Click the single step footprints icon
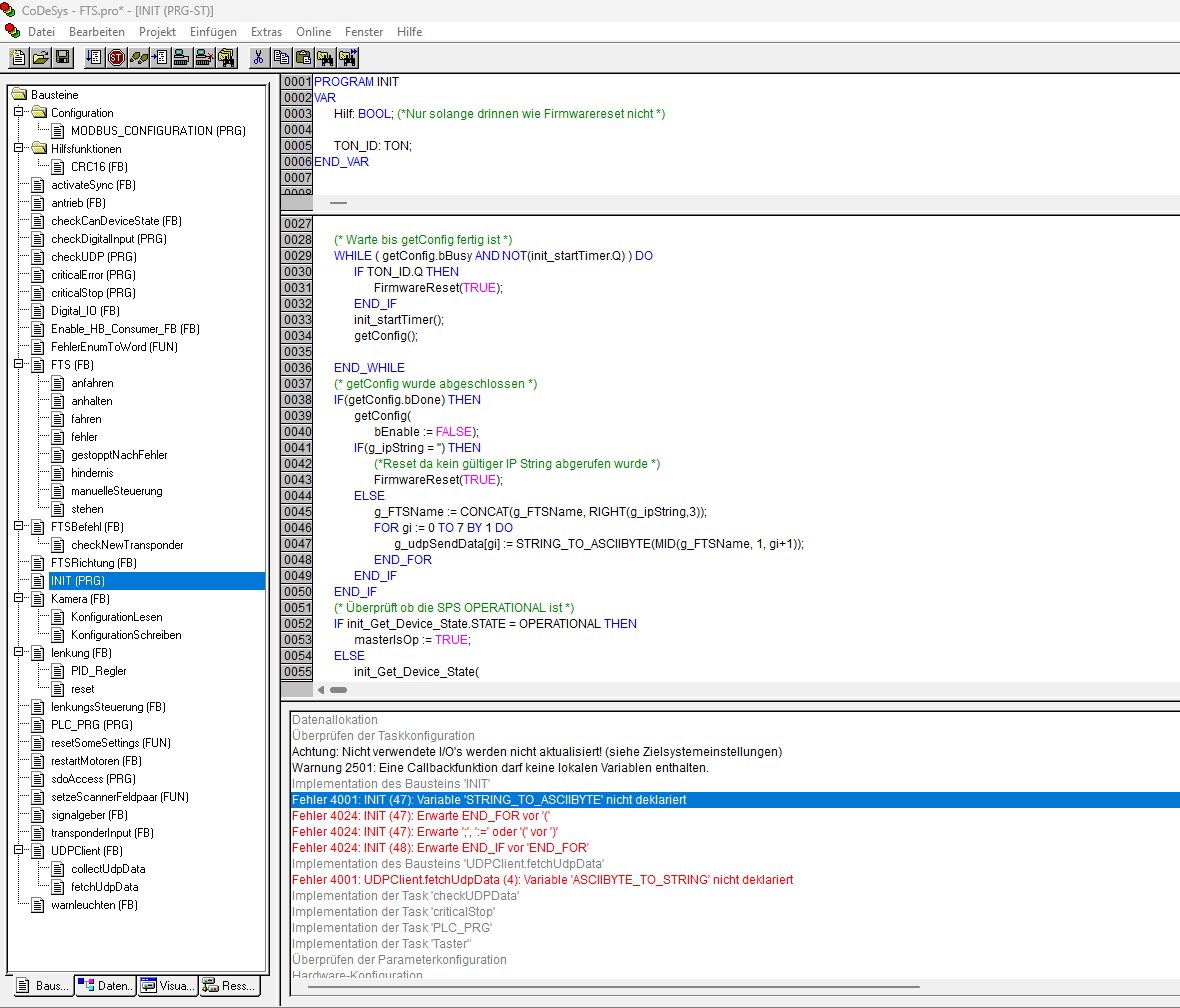The height and width of the screenshot is (1008, 1180). point(139,58)
